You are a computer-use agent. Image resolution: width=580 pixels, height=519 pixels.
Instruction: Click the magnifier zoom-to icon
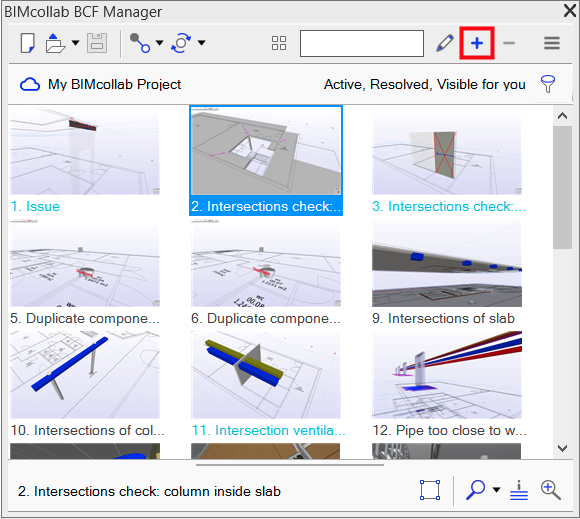tap(475, 490)
